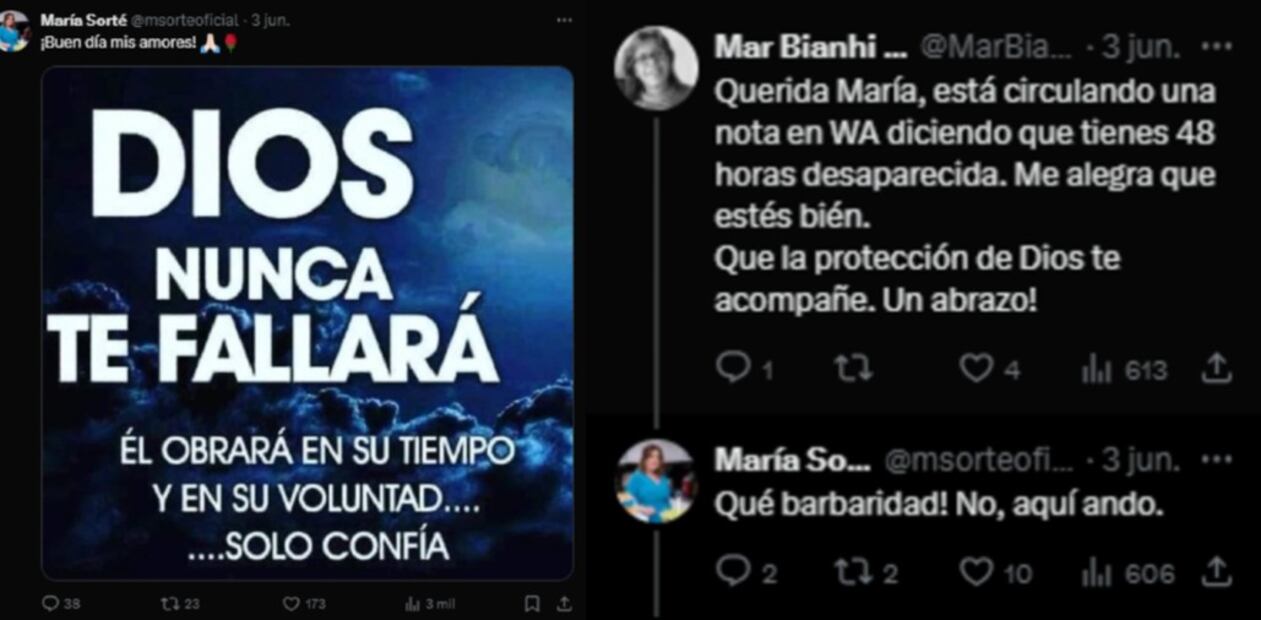Enlarge the 'Dios nunca te fallará' image
The width and height of the screenshot is (1261, 620).
coord(307,324)
